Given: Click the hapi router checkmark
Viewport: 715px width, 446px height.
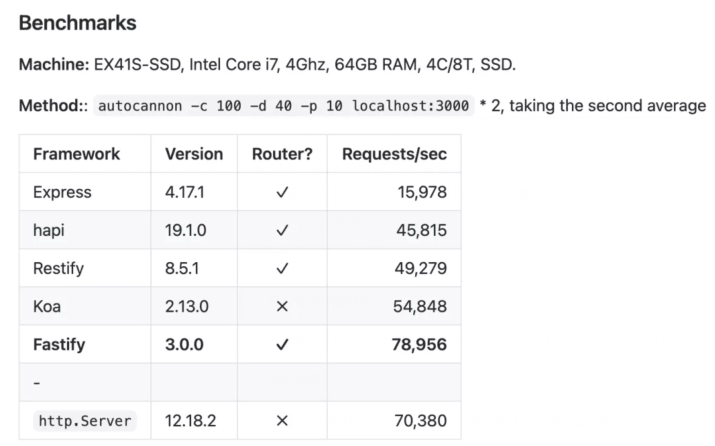Looking at the screenshot, I should point(281,230).
